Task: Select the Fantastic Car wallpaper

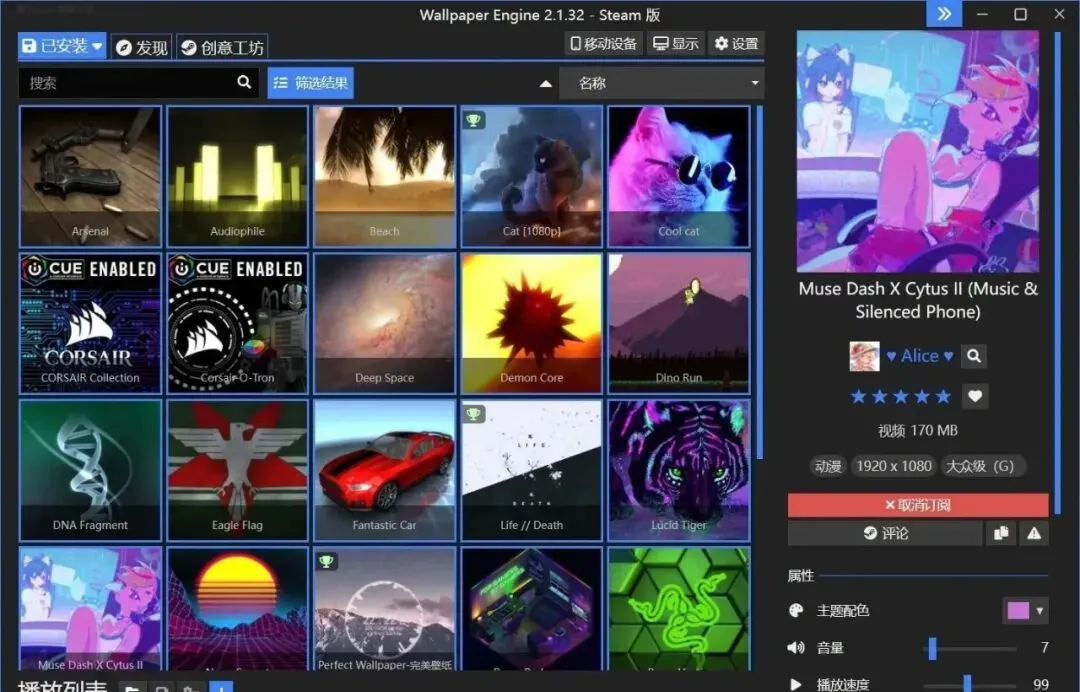Action: point(384,470)
